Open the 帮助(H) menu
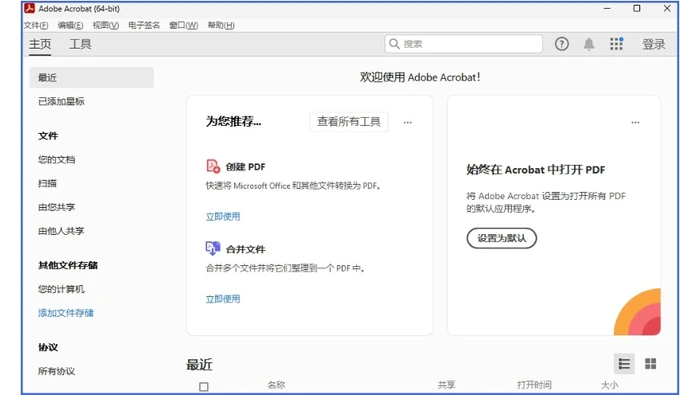 (x=221, y=25)
